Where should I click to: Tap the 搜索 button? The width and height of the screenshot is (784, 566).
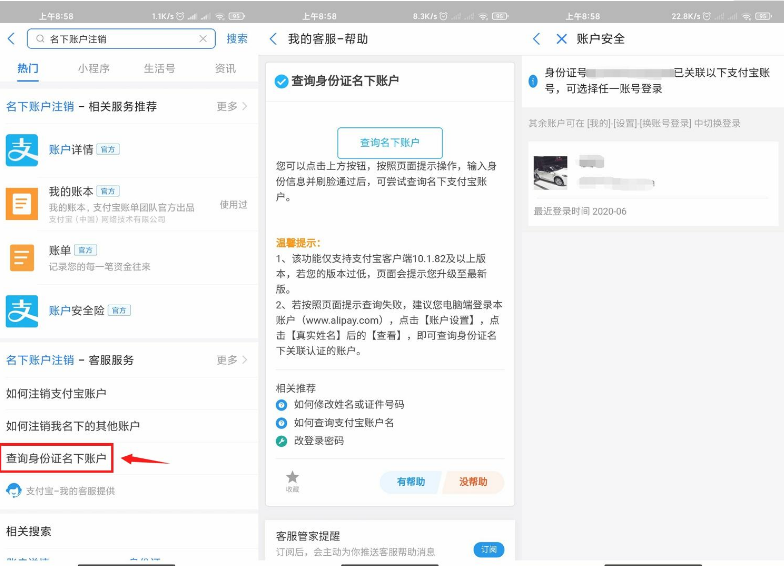(x=237, y=38)
